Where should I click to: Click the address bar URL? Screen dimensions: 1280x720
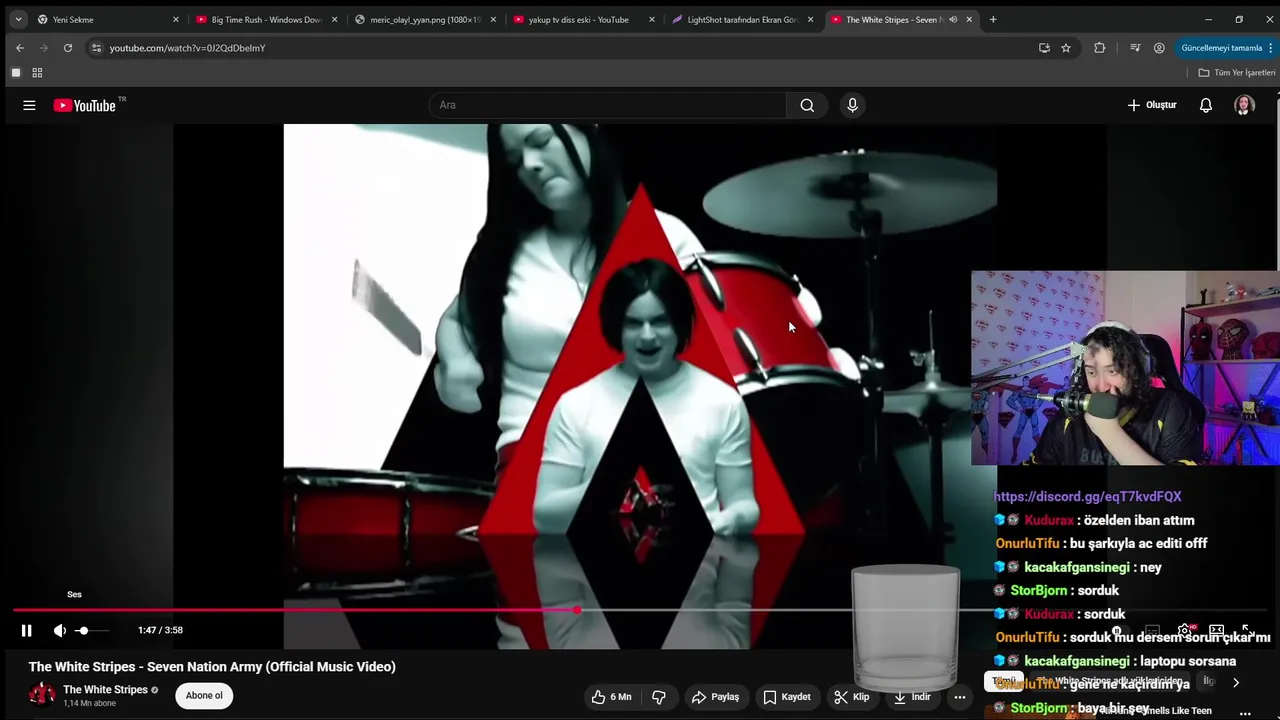187,48
